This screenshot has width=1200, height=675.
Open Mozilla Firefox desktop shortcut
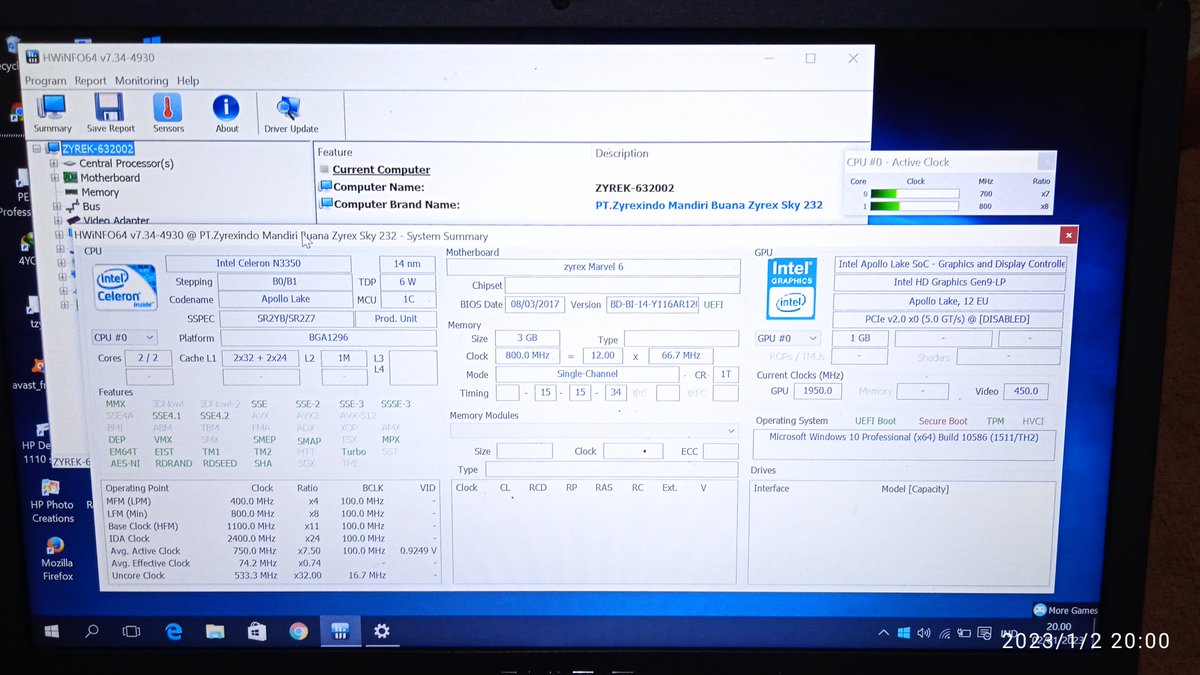coord(56,558)
